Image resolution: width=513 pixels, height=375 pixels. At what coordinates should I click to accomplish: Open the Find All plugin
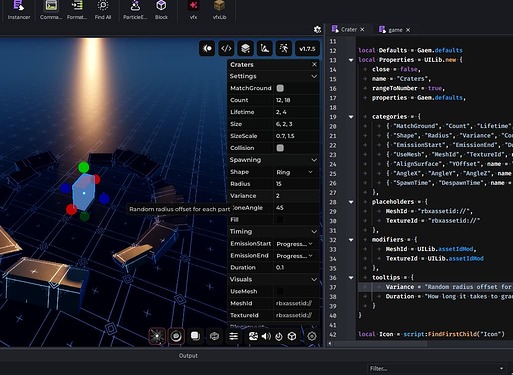click(103, 10)
